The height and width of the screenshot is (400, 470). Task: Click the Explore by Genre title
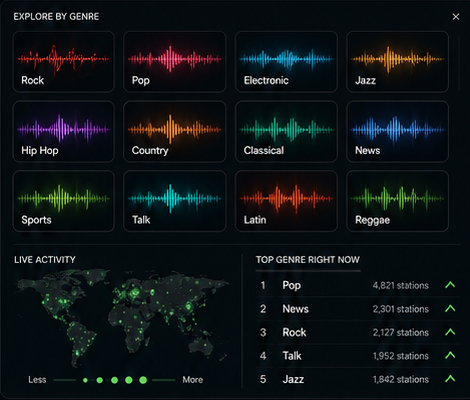click(x=56, y=17)
